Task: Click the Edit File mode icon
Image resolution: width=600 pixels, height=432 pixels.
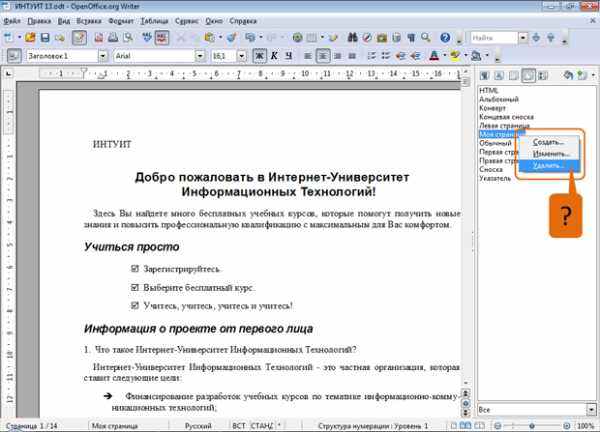Action: coord(79,37)
